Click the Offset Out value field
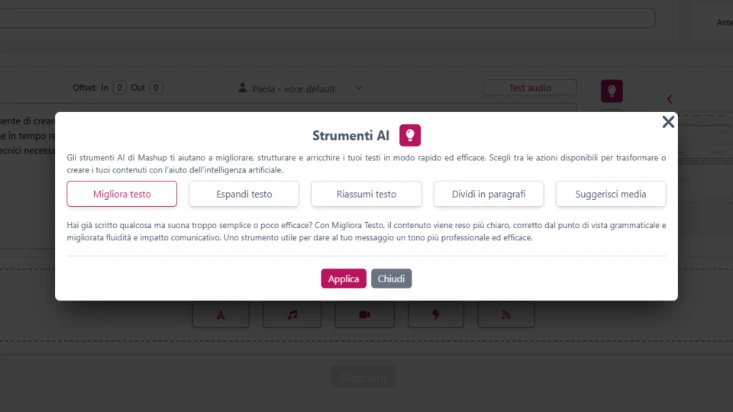The height and width of the screenshot is (412, 733). [x=156, y=88]
